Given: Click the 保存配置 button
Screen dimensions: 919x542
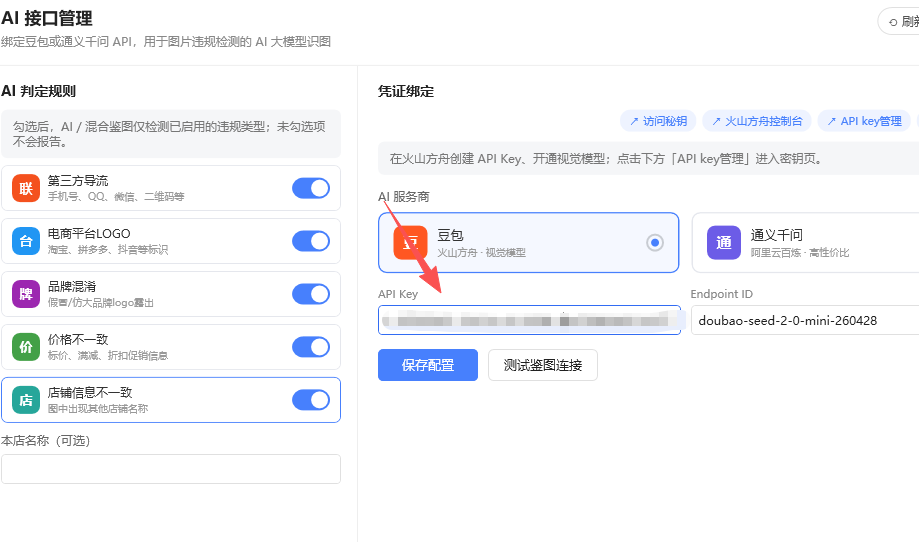Looking at the screenshot, I should 428,365.
